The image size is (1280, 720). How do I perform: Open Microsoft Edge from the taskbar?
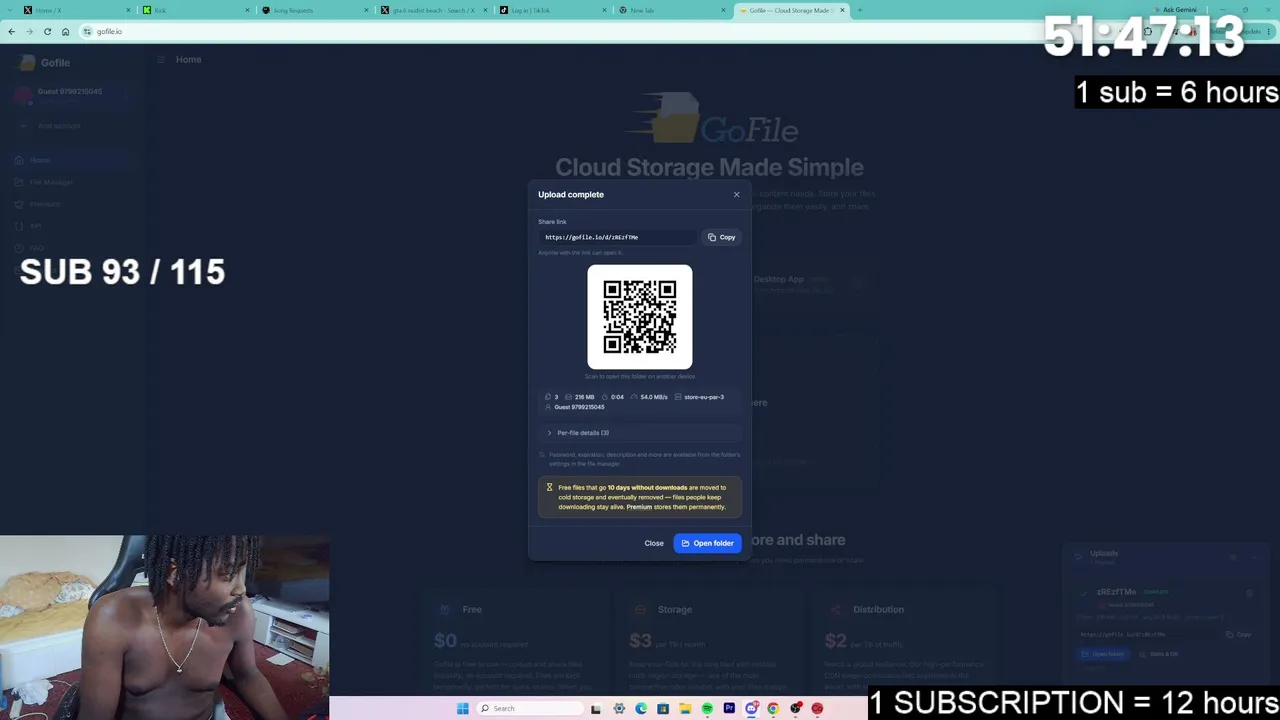coord(641,709)
